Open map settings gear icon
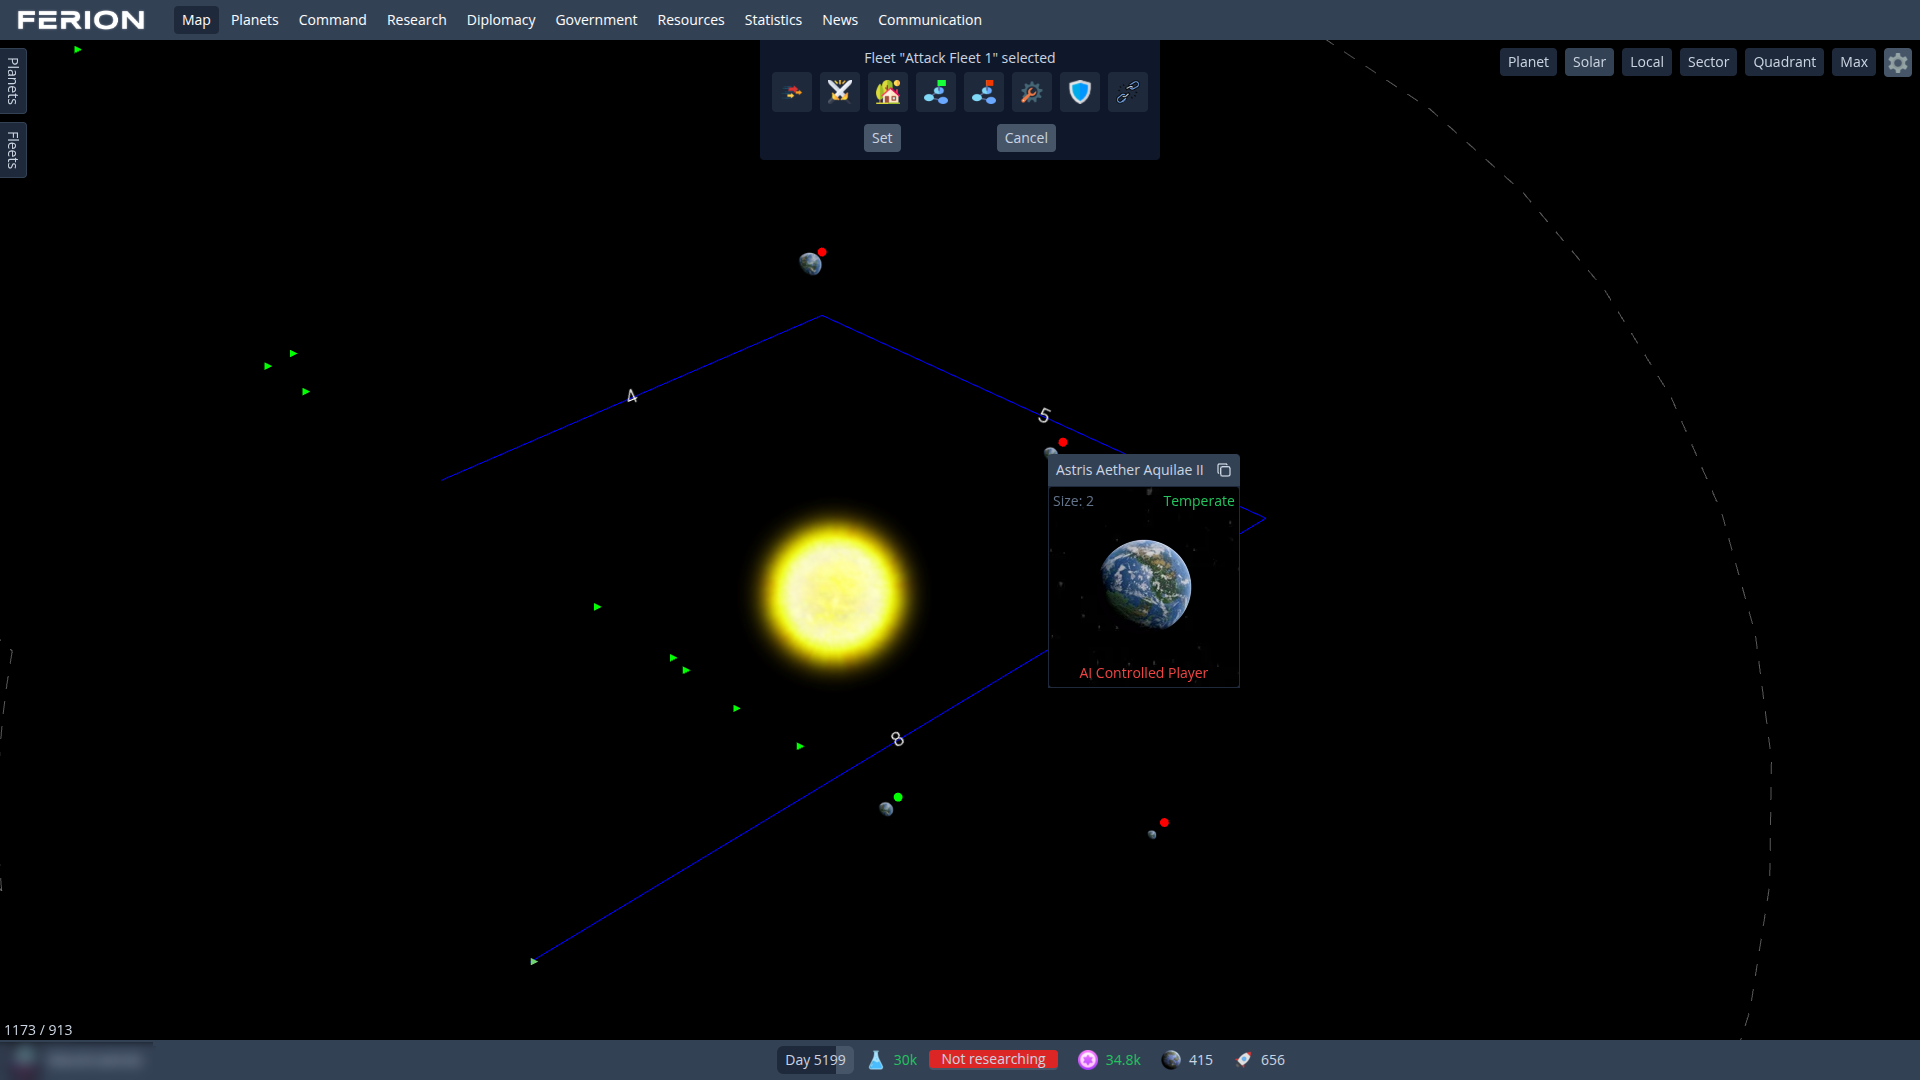The height and width of the screenshot is (1080, 1920). click(1897, 62)
